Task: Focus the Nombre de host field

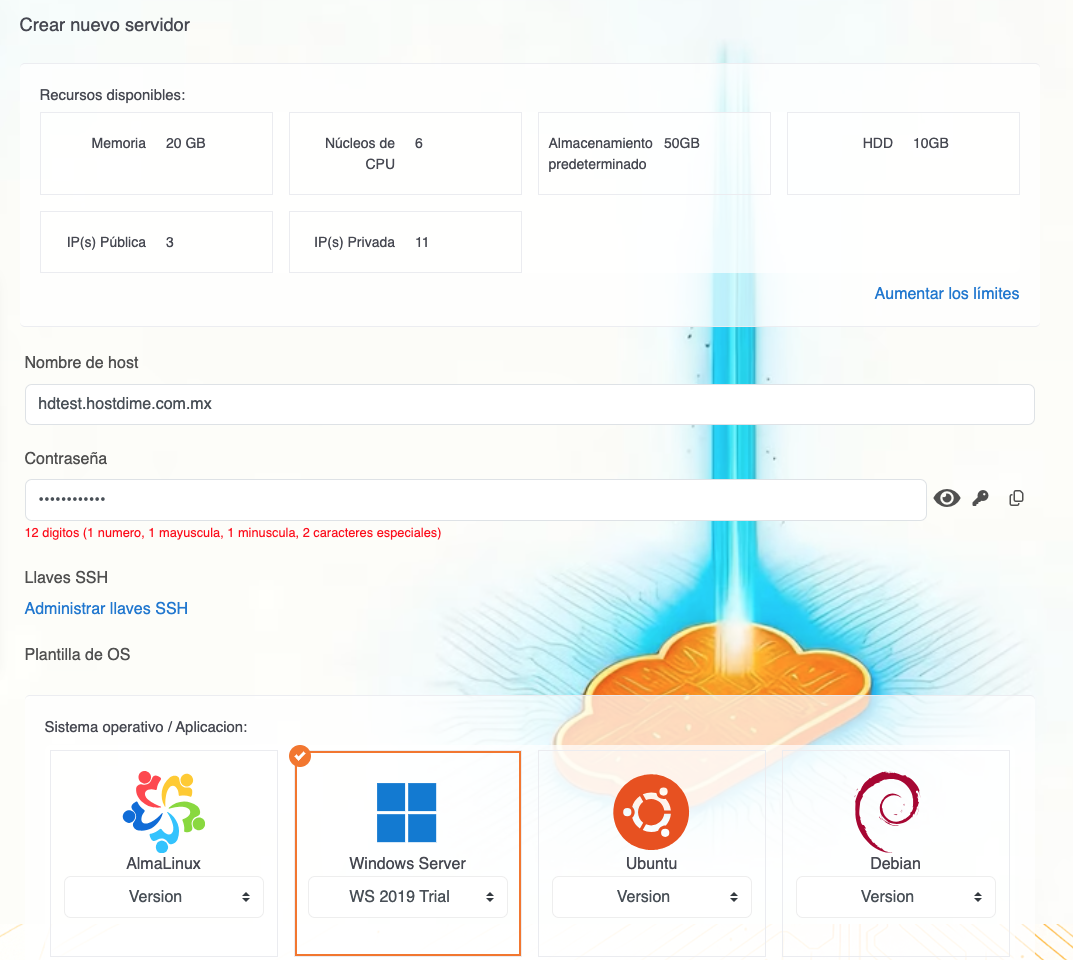Action: tap(529, 405)
